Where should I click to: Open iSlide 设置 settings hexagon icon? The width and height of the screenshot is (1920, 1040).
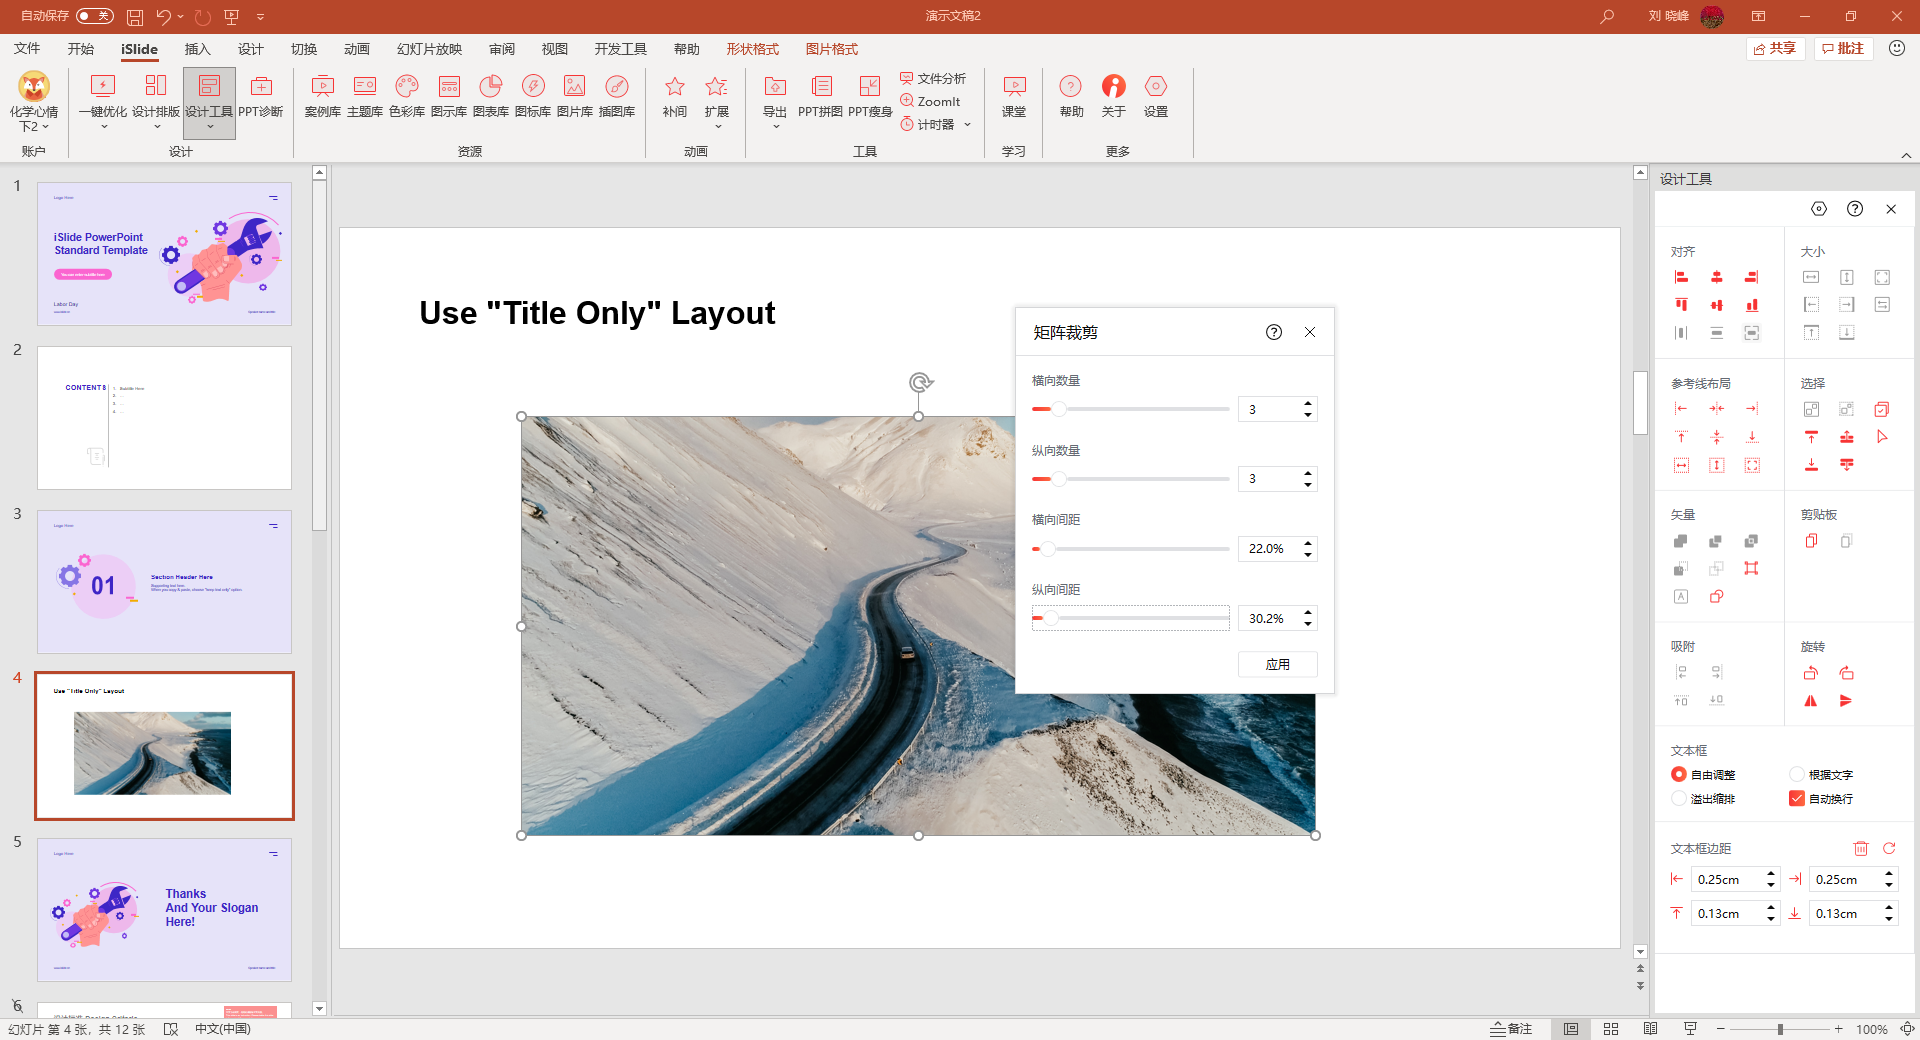1155,96
